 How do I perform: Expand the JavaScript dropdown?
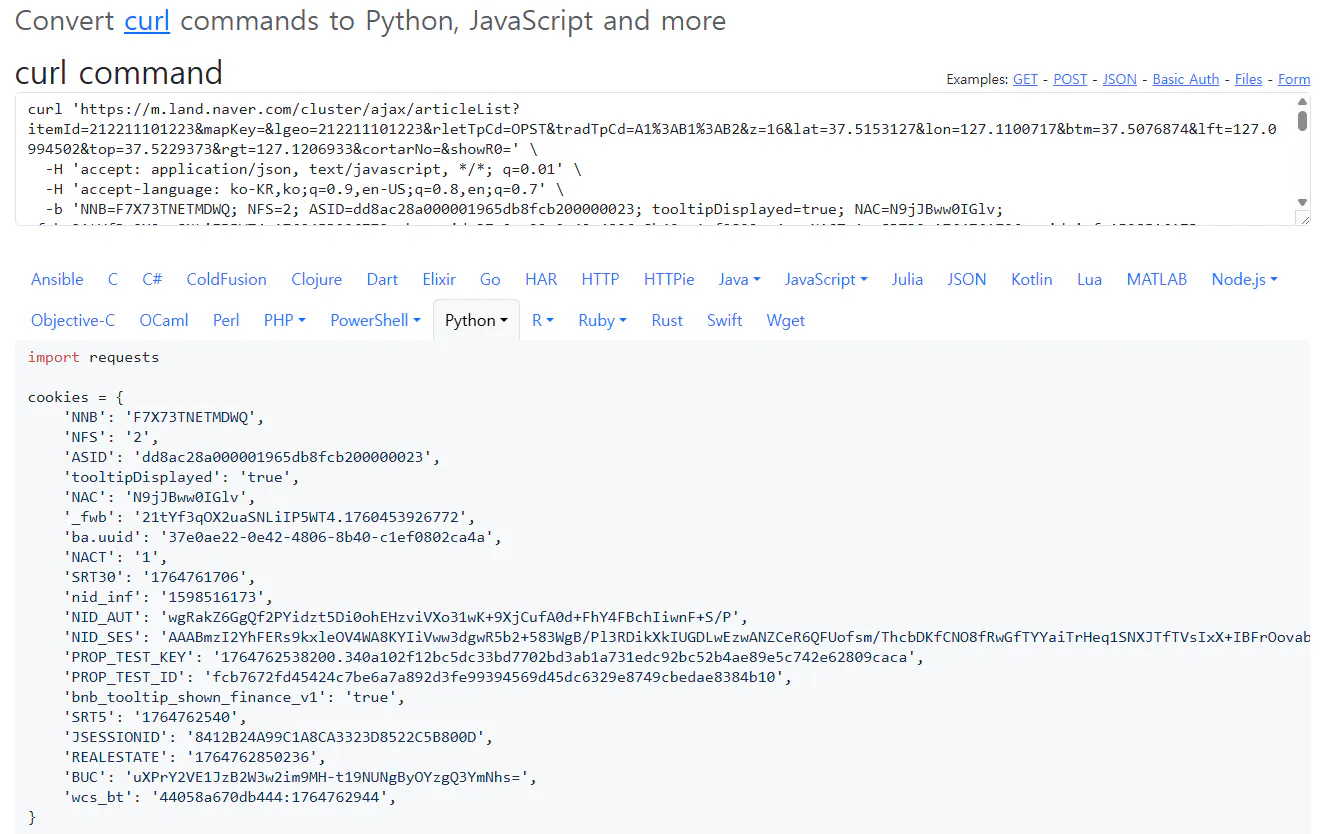(x=826, y=279)
